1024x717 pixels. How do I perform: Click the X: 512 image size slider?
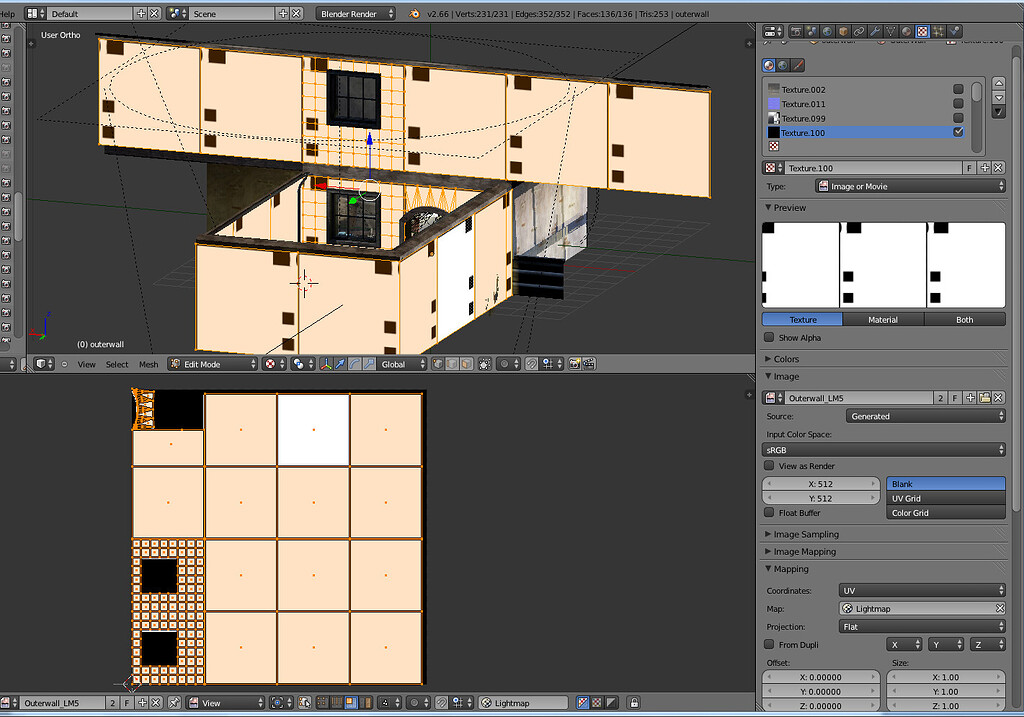click(x=820, y=483)
